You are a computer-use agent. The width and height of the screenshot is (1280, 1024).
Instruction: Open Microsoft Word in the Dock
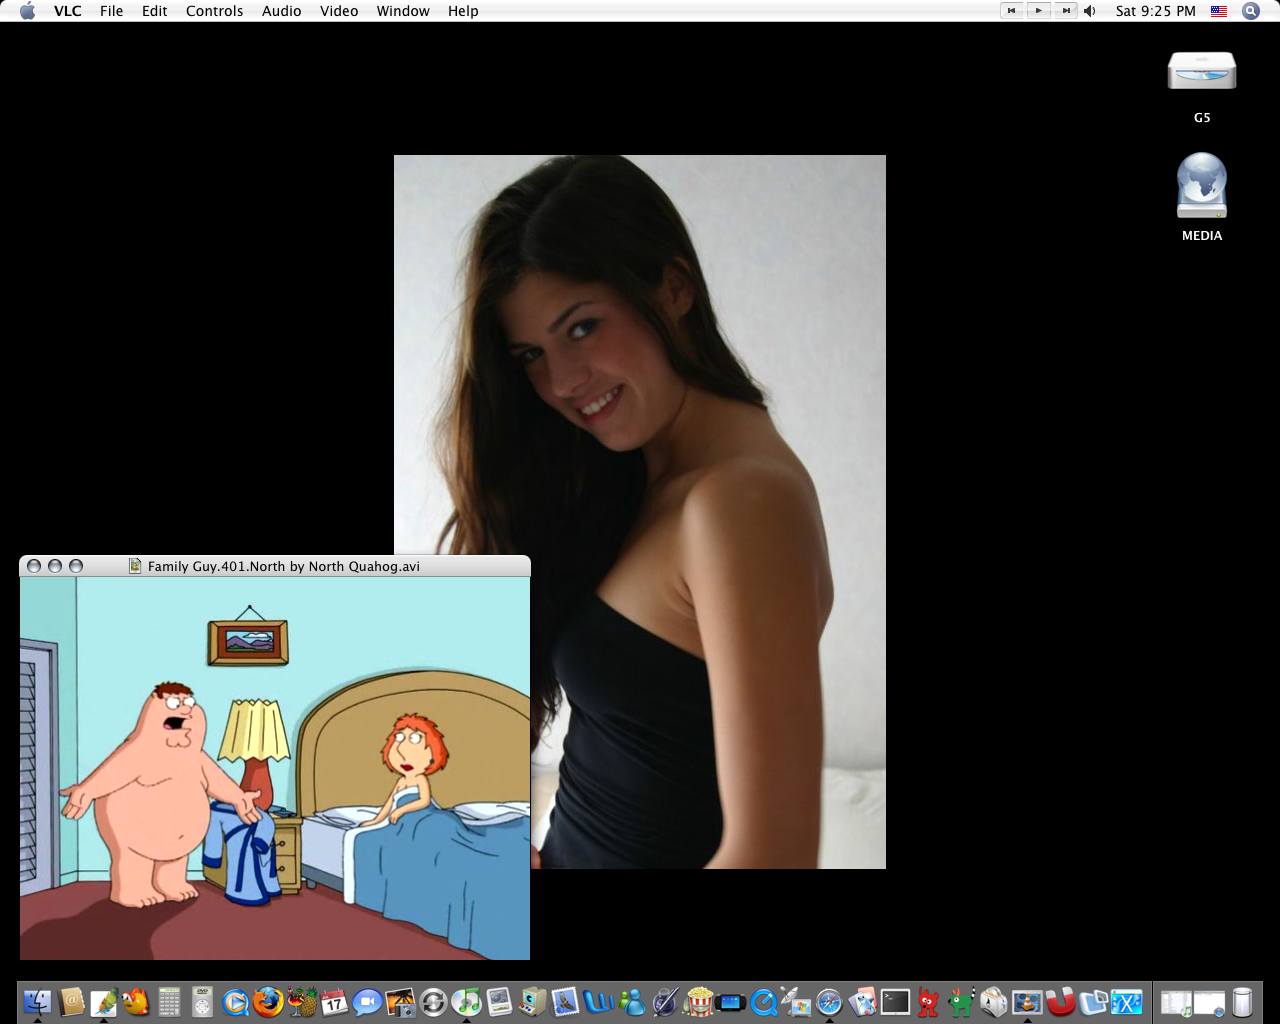598,1002
